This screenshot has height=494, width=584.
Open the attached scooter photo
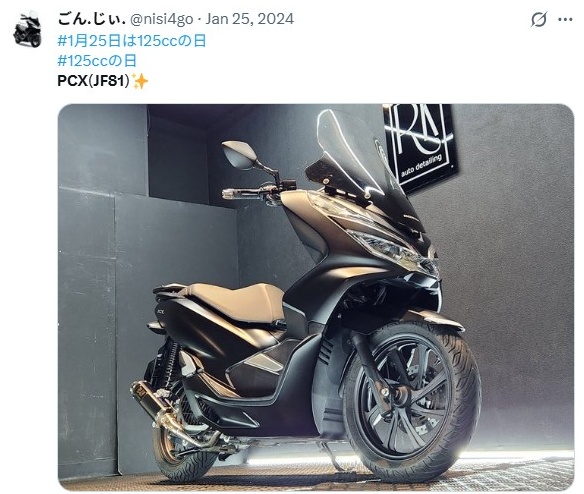pyautogui.click(x=316, y=297)
